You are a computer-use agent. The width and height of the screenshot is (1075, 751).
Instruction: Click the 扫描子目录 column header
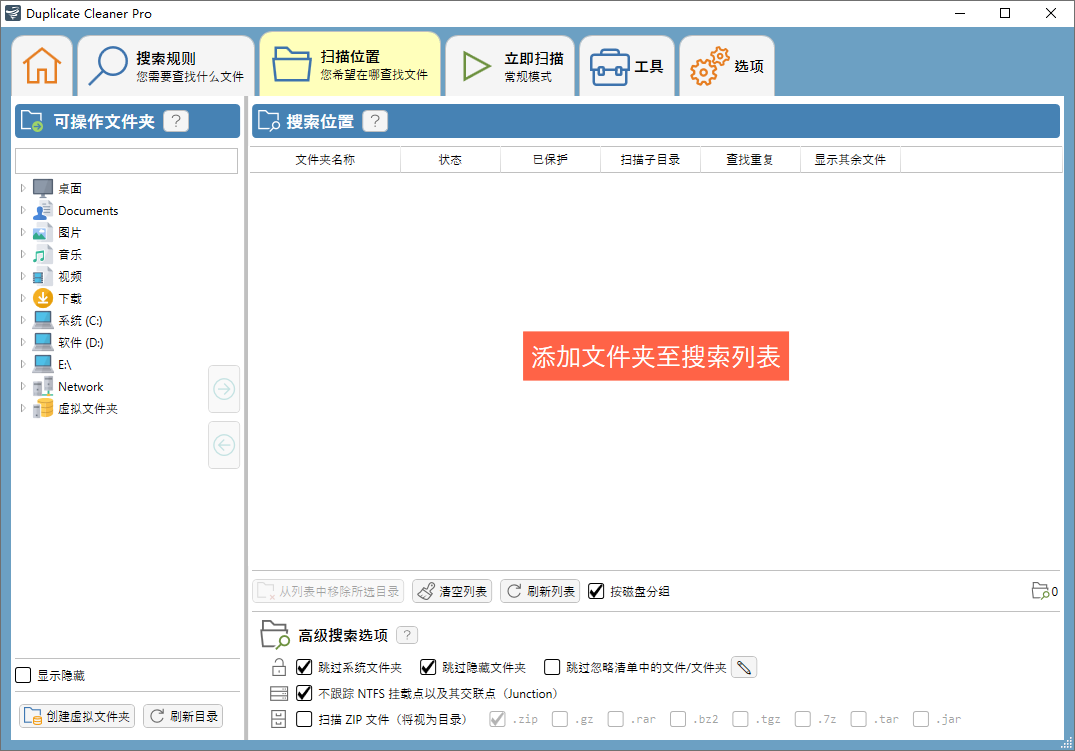click(651, 160)
